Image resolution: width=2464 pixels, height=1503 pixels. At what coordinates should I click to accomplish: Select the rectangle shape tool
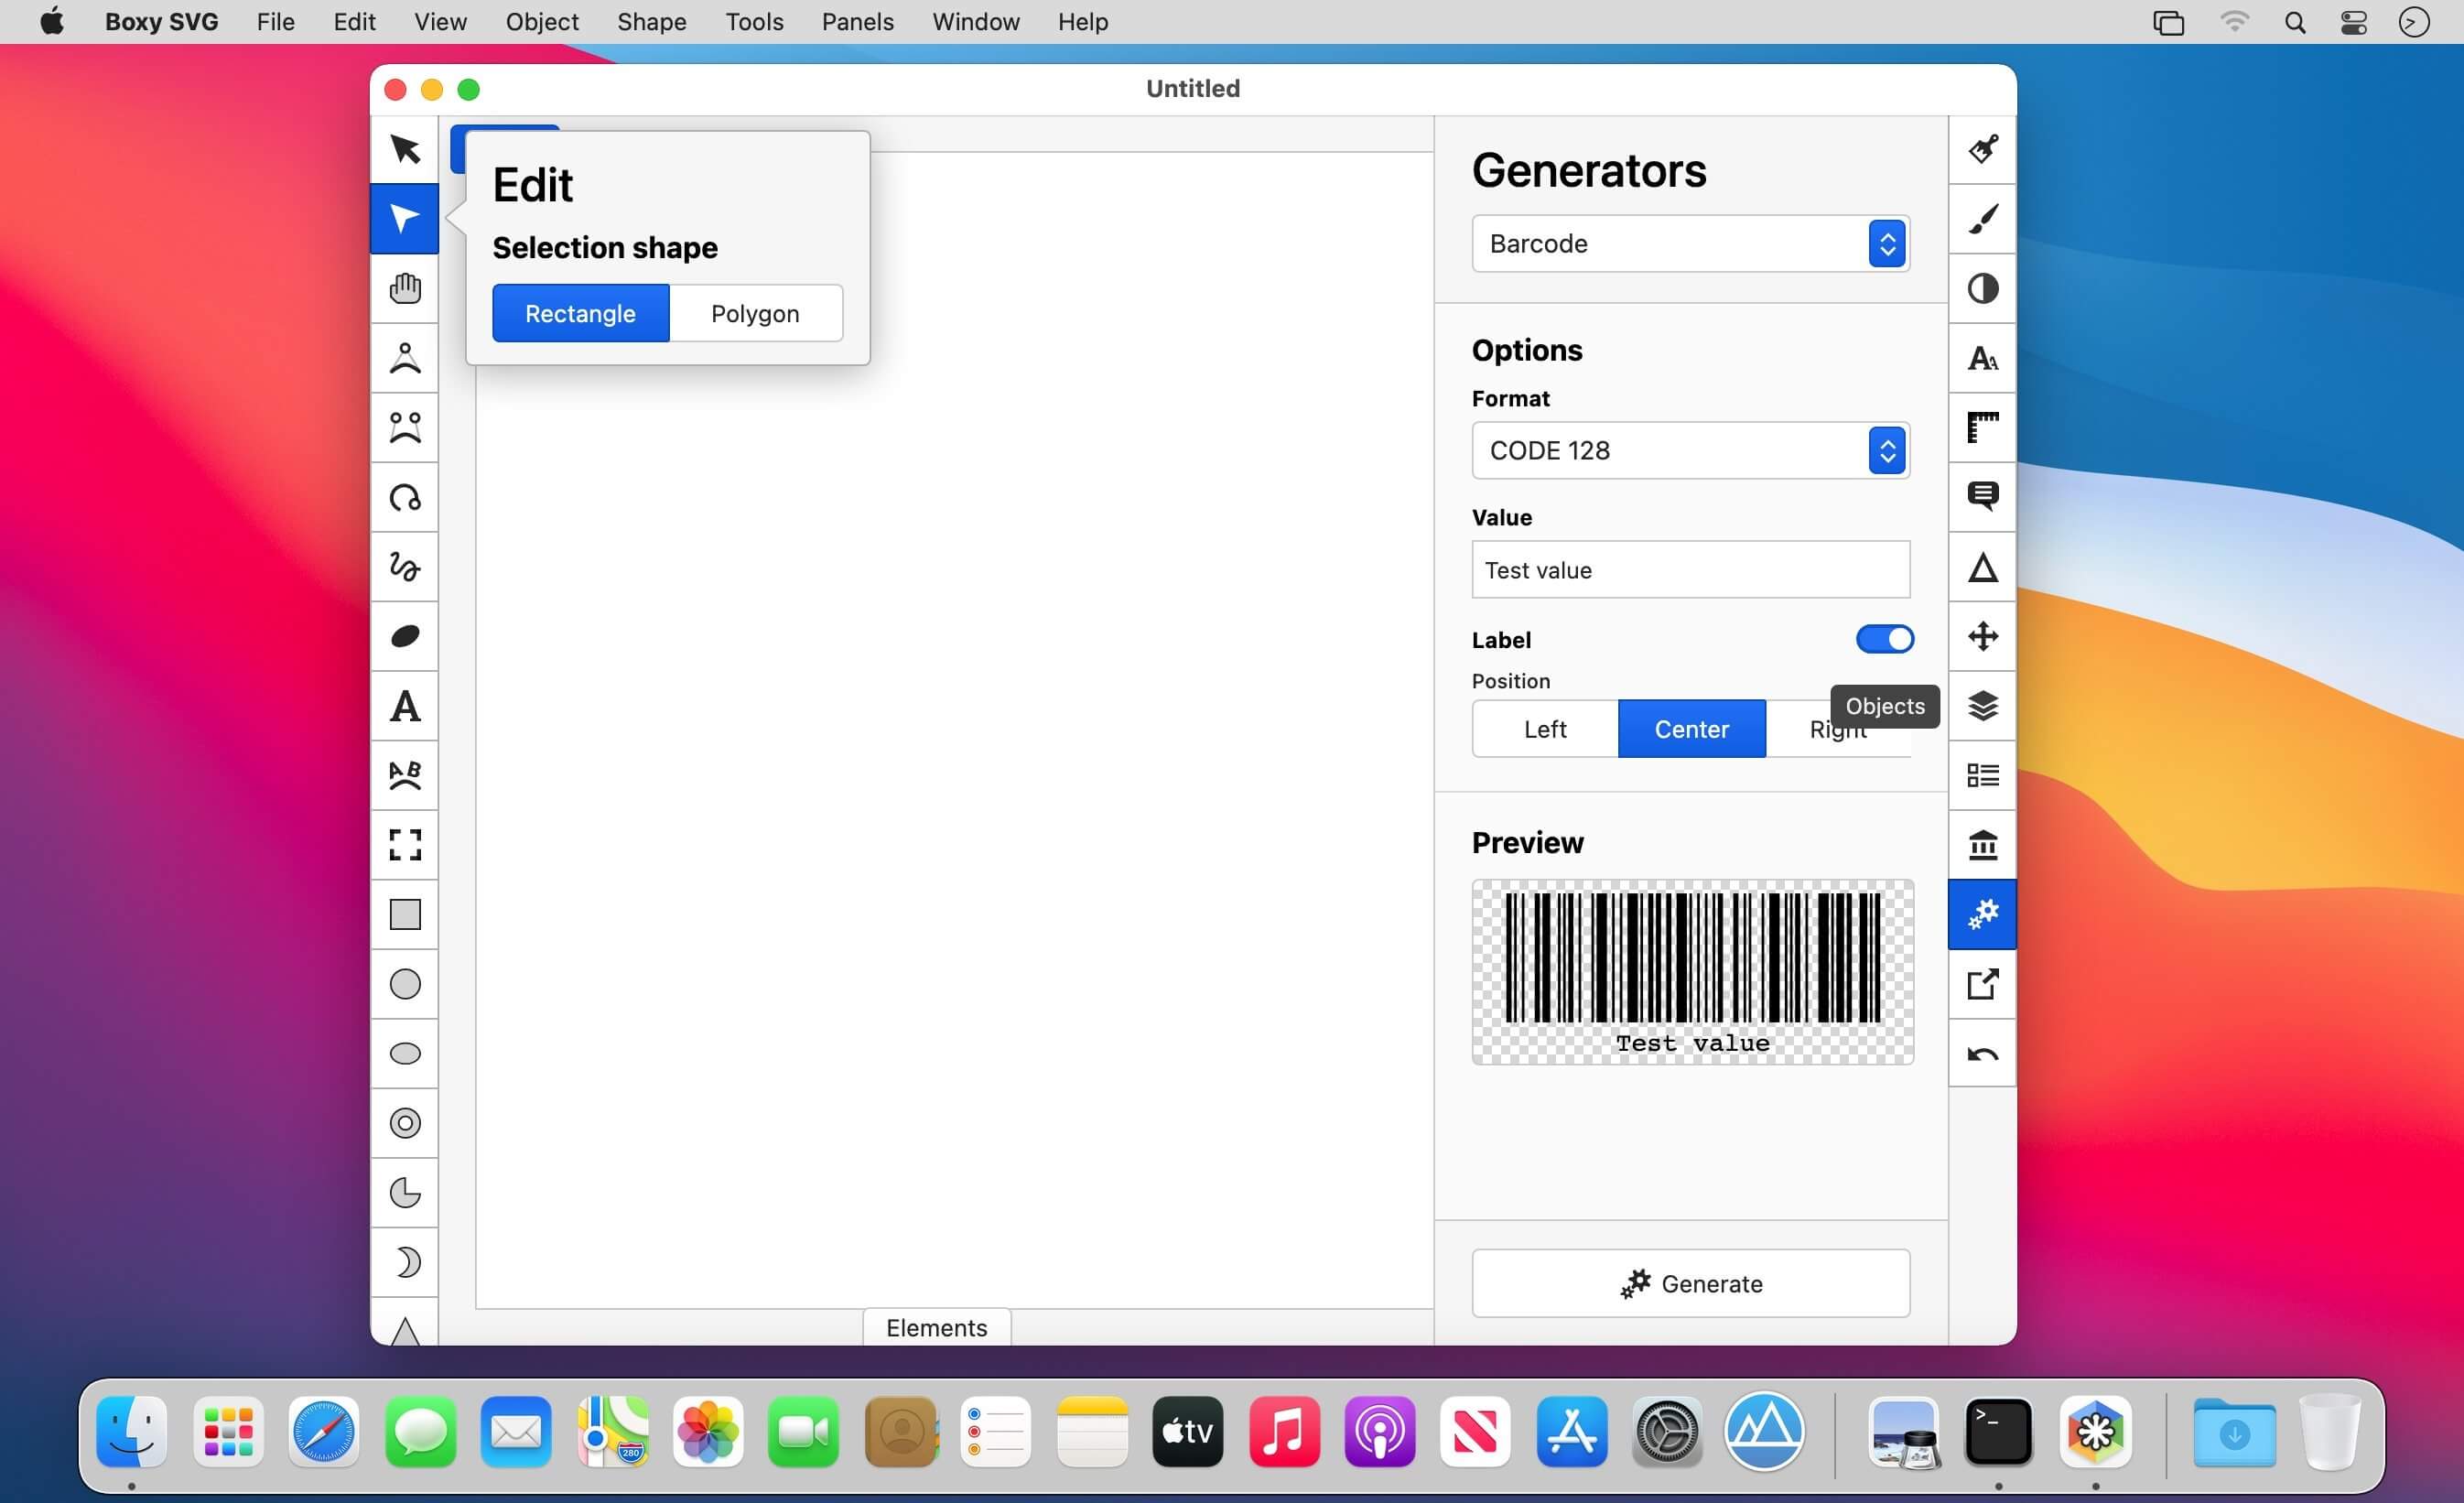[x=405, y=915]
